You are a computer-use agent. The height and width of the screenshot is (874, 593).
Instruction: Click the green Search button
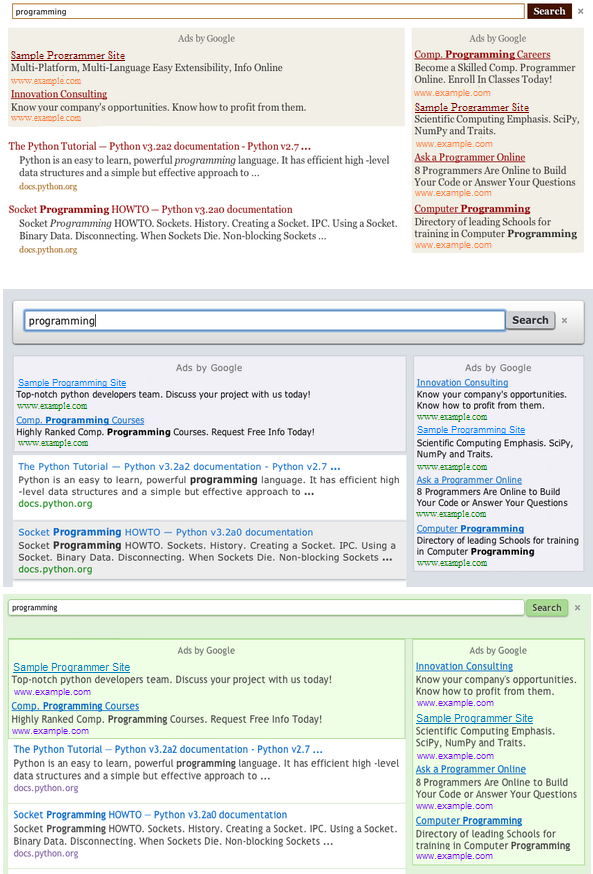pyautogui.click(x=547, y=608)
